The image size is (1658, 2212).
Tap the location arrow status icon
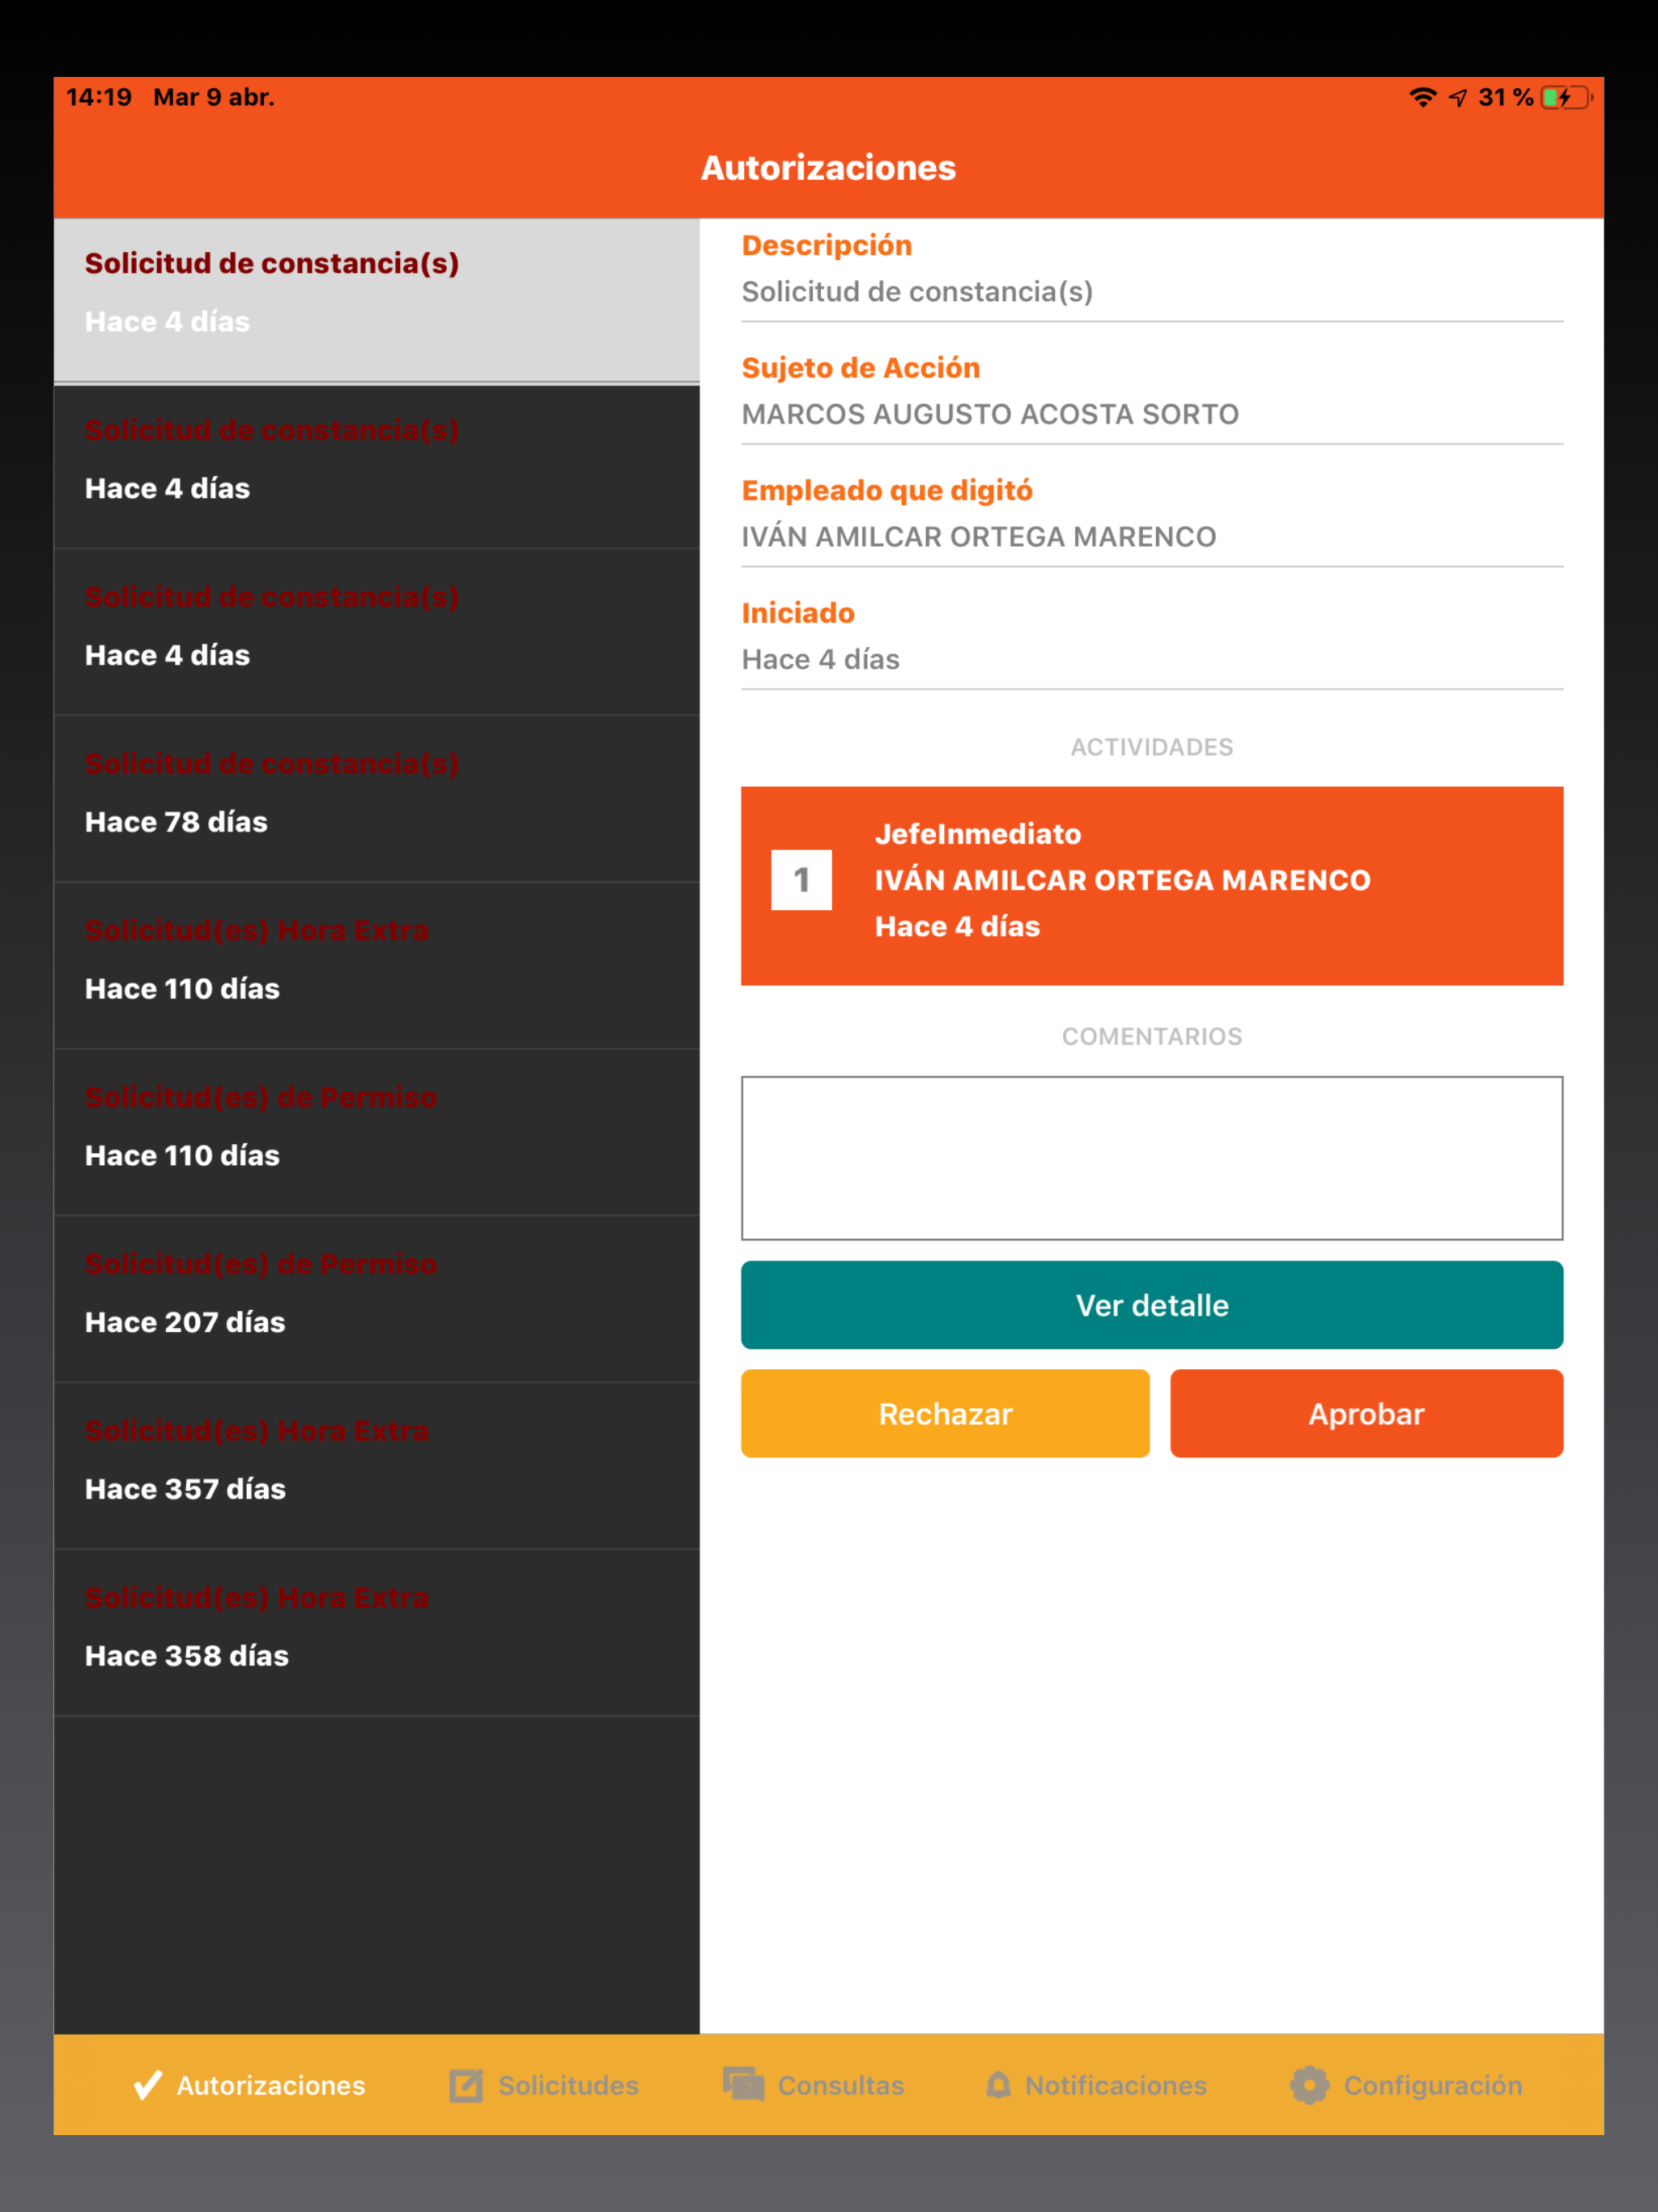coord(1458,97)
